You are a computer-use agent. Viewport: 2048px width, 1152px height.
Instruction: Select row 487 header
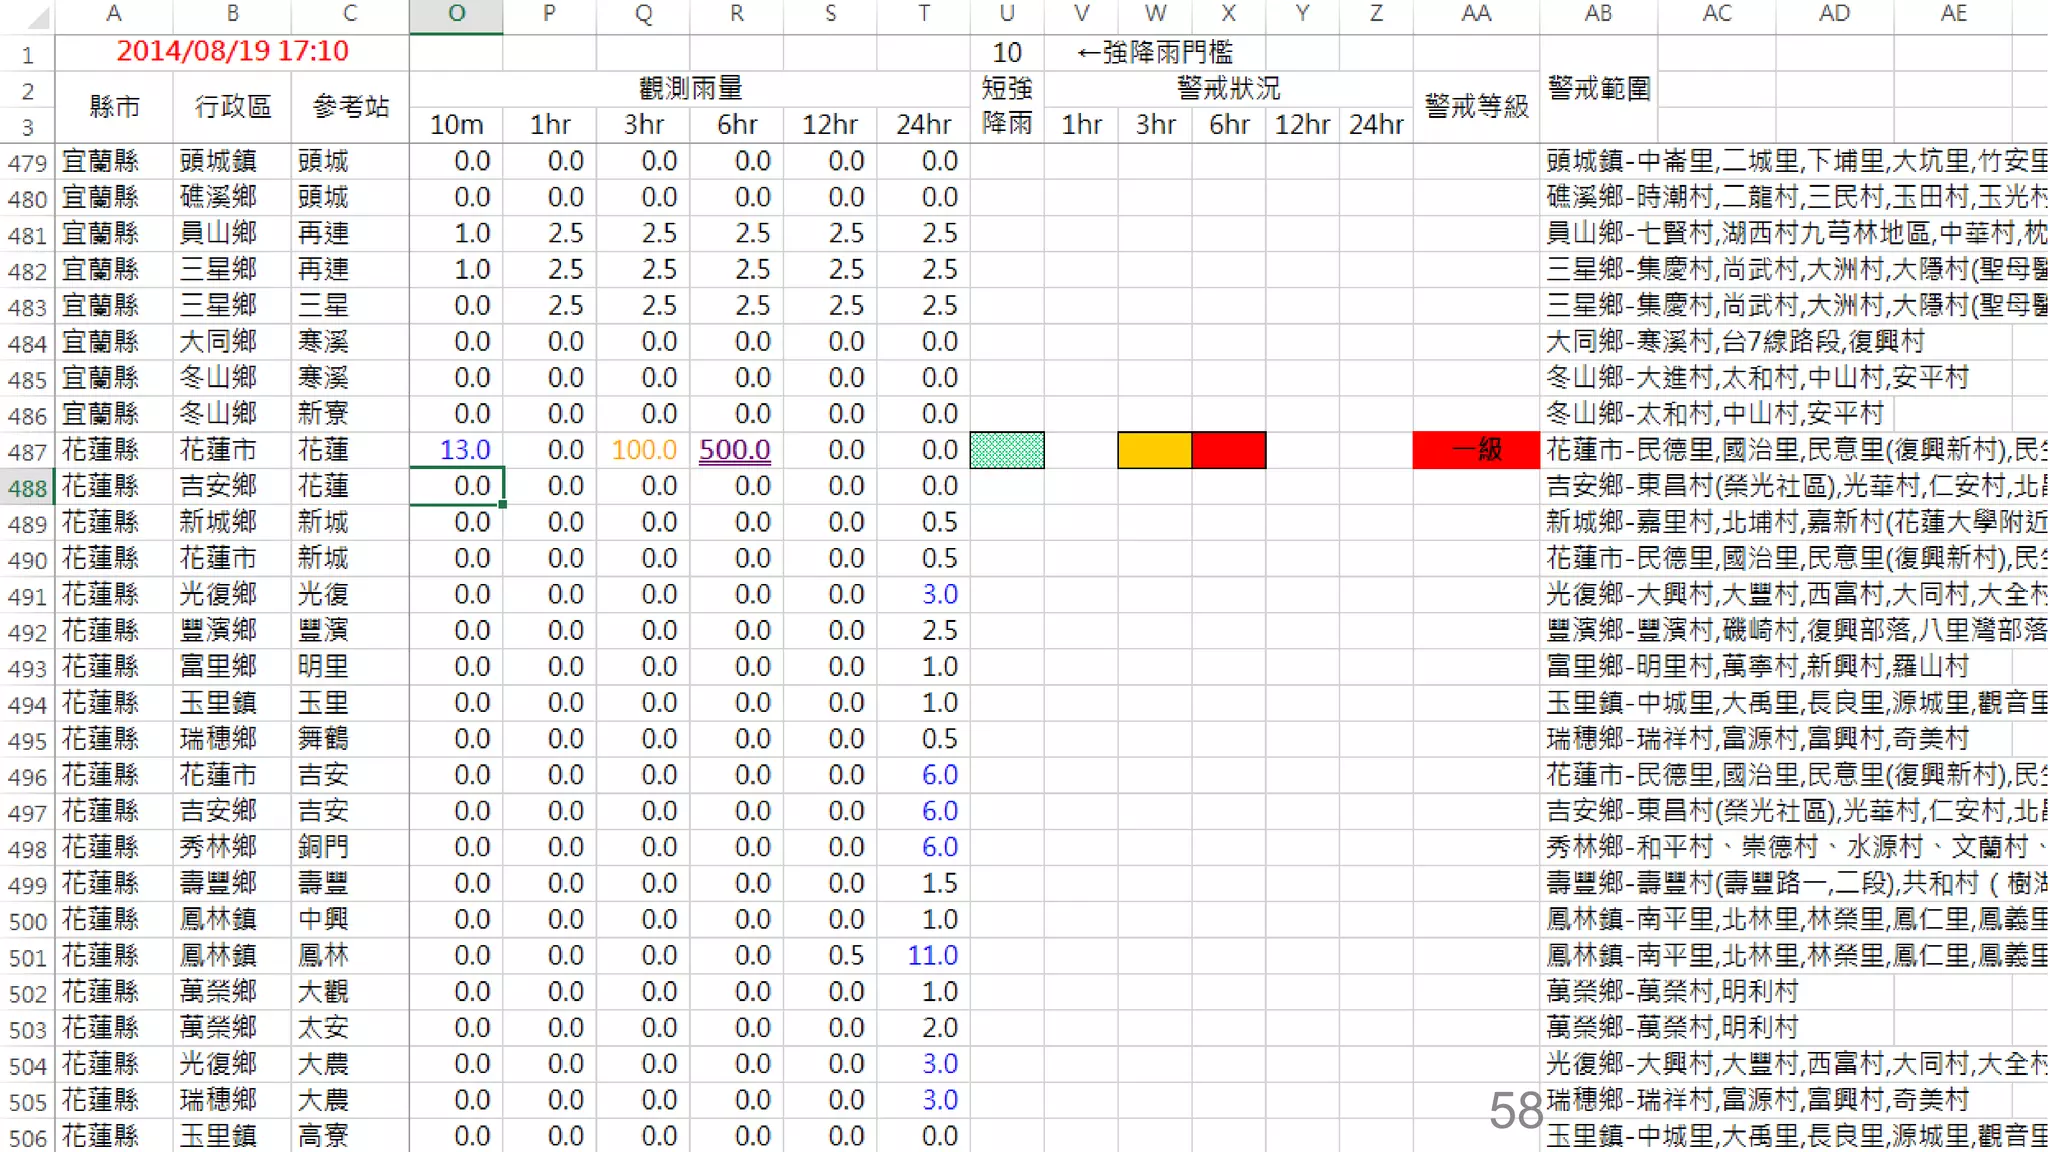[28, 452]
